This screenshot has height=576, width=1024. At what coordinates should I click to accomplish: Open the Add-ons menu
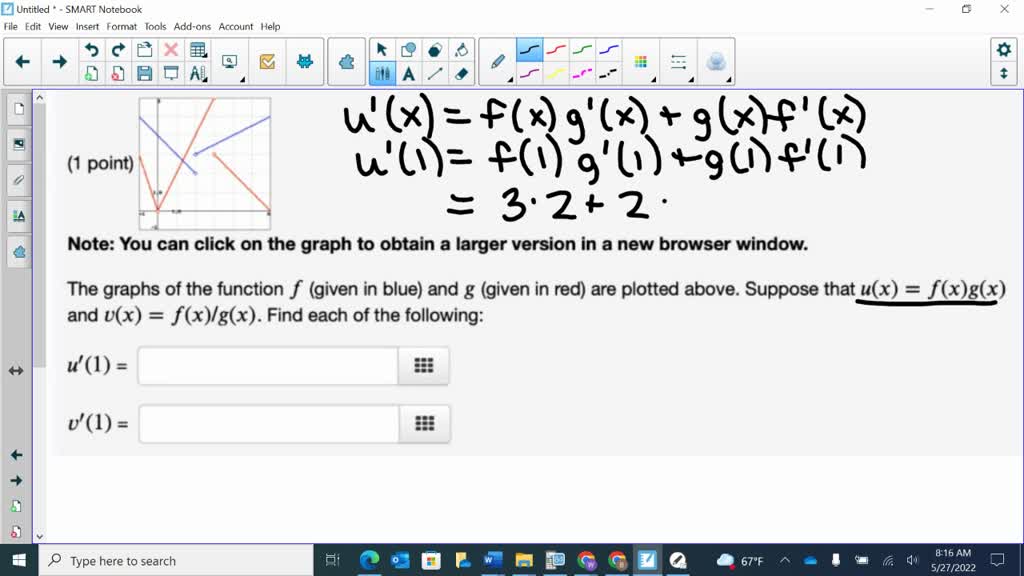click(191, 26)
